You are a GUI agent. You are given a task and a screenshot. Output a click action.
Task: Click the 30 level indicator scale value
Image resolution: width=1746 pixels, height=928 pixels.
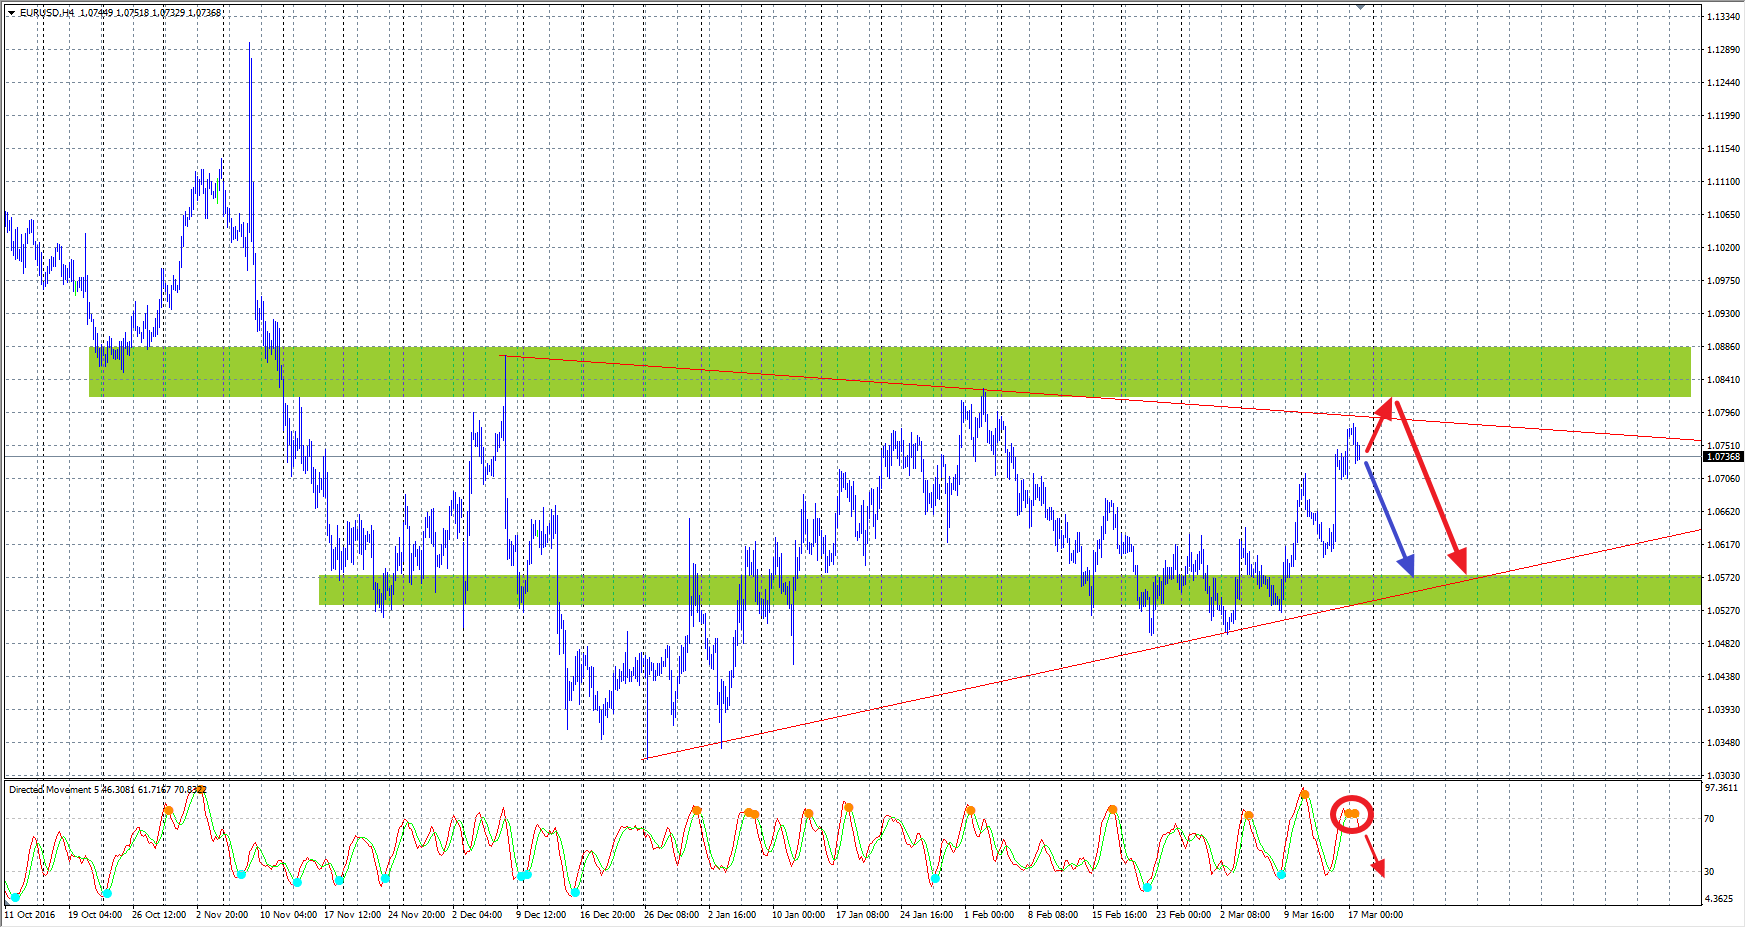point(1710,872)
